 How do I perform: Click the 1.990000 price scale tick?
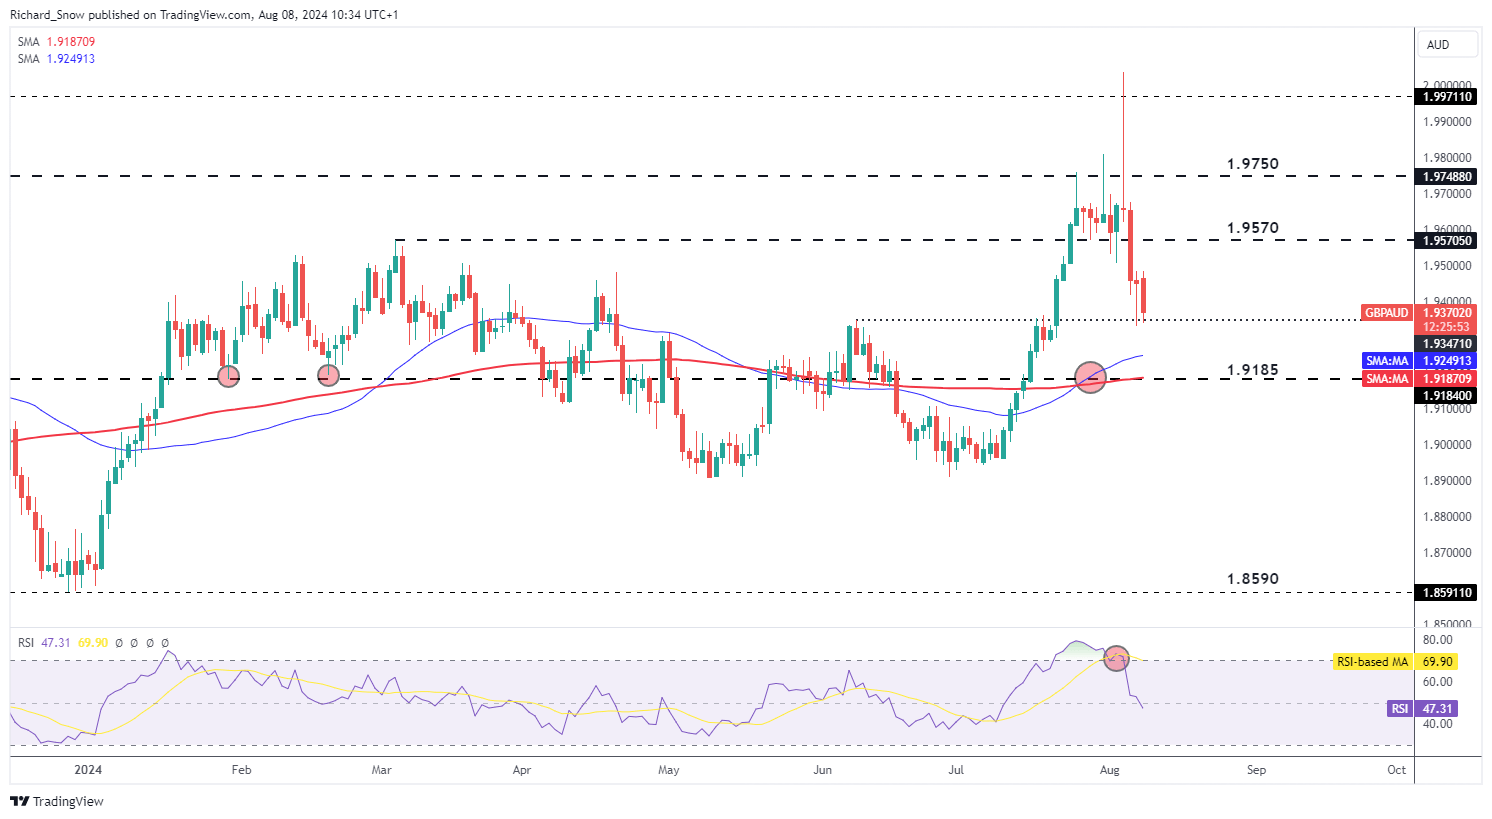pos(1447,122)
